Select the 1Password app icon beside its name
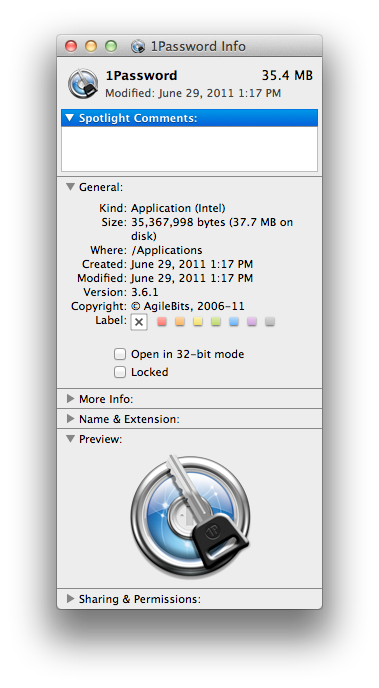 83,83
